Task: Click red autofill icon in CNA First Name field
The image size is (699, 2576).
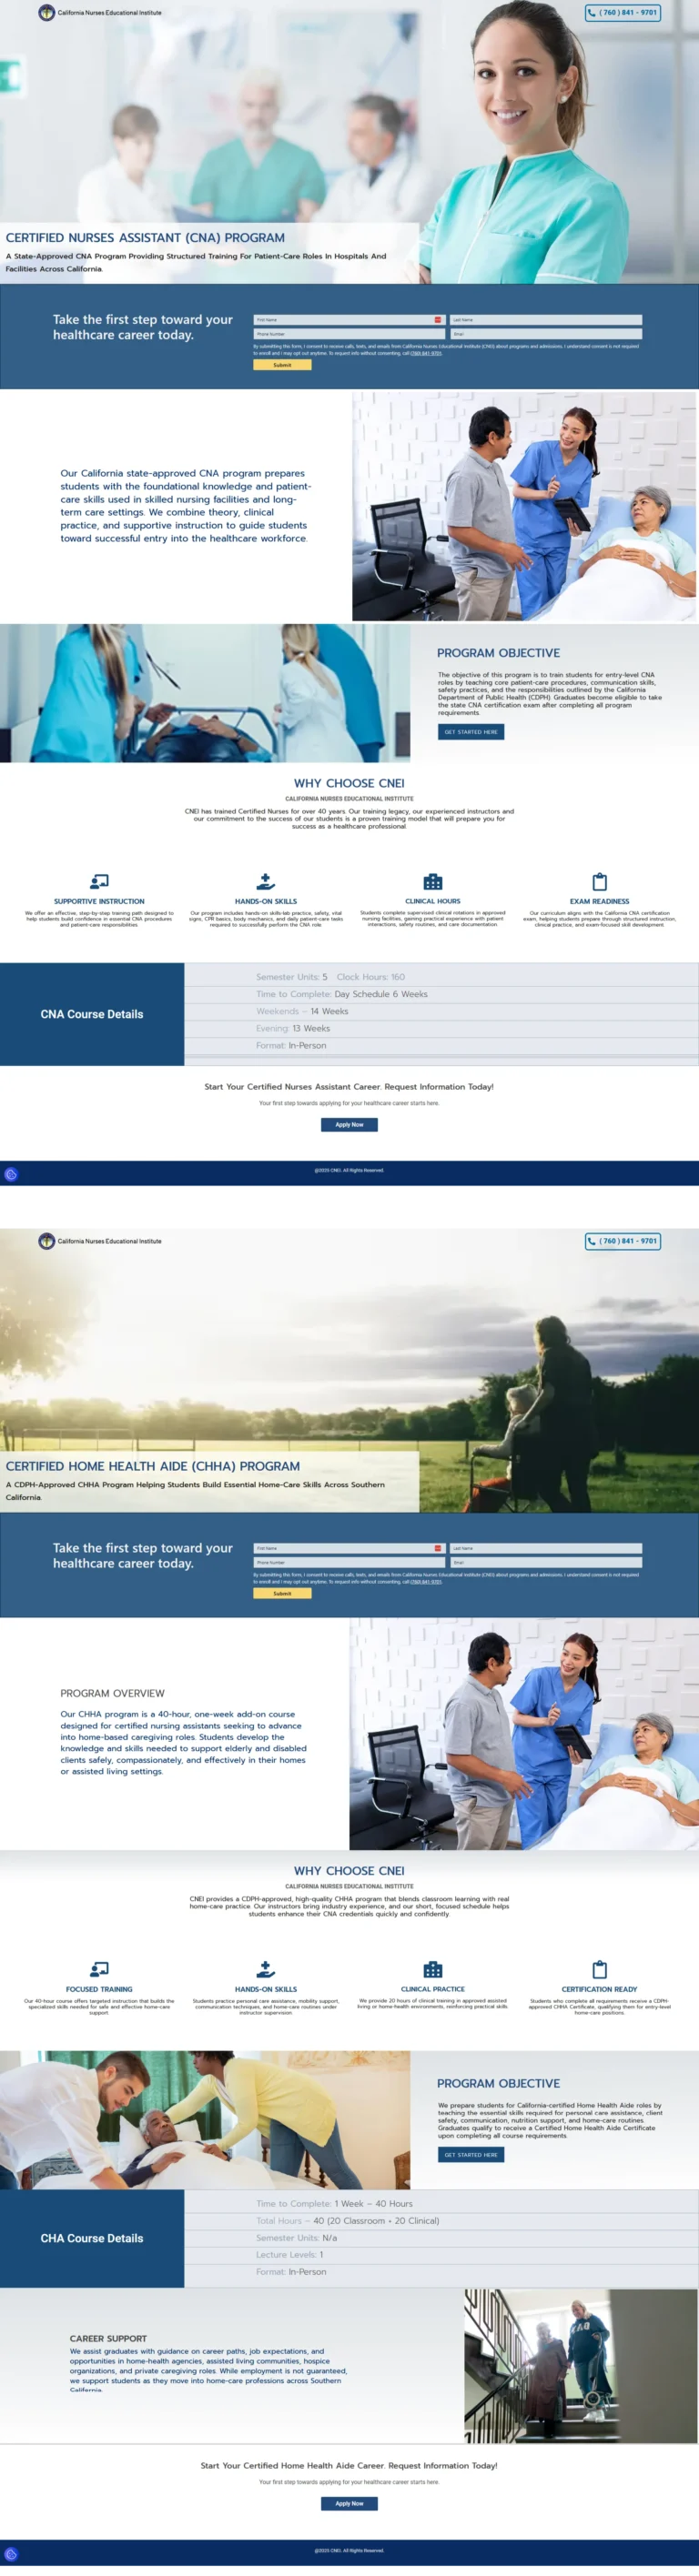Action: pyautogui.click(x=438, y=320)
